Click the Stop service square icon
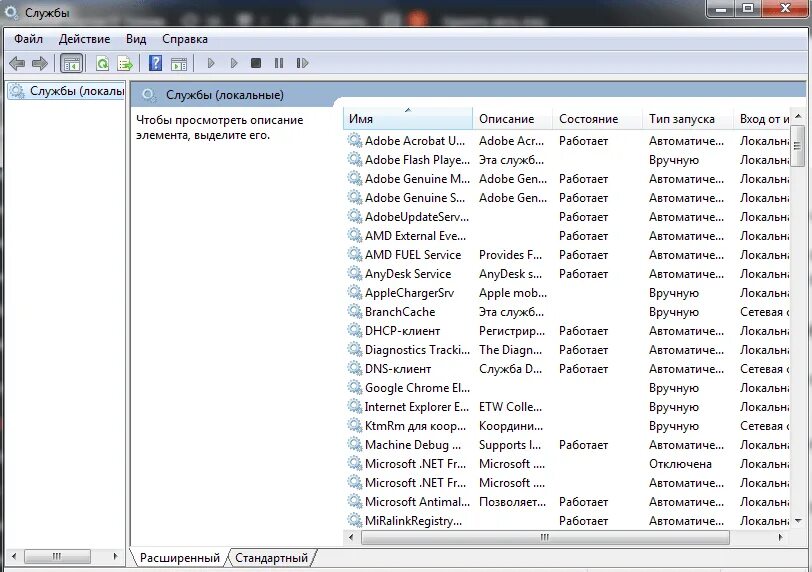Viewport: 812px width, 572px height. click(x=256, y=63)
